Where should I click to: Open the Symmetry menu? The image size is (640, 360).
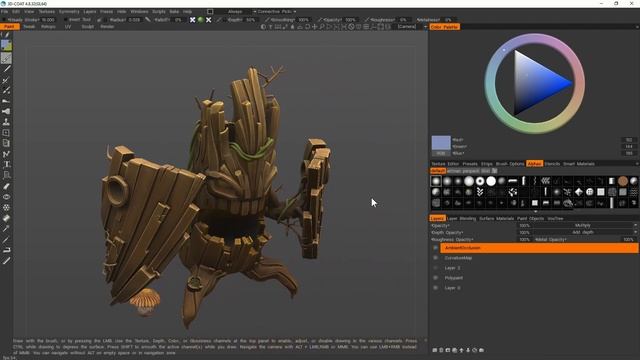[x=69, y=12]
